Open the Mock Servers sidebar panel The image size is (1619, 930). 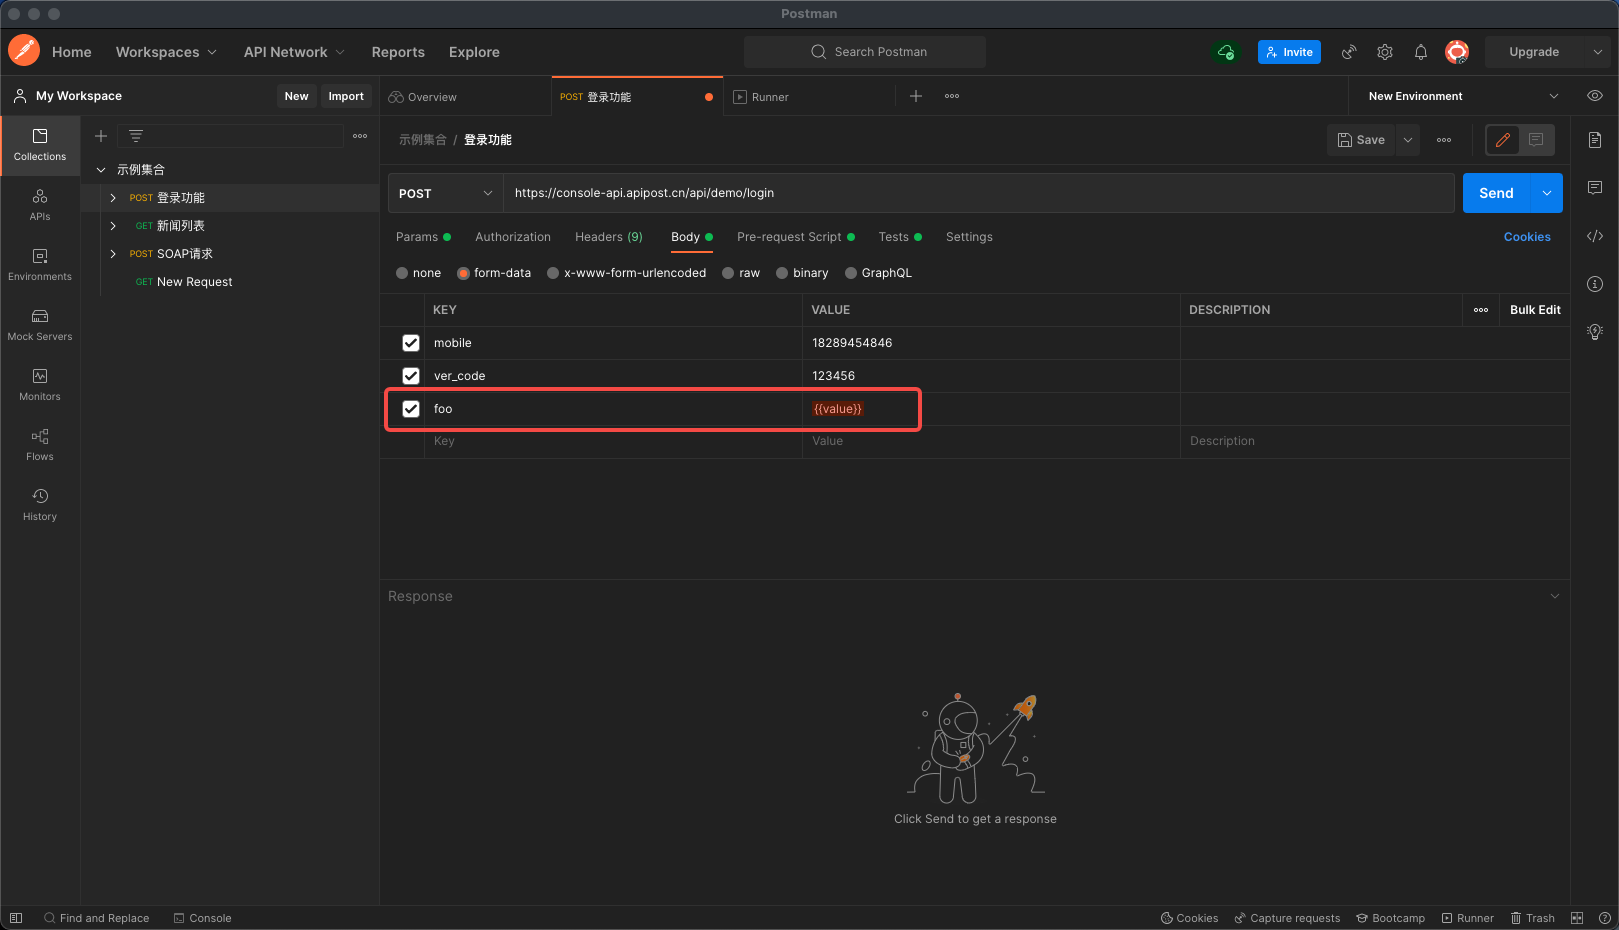tap(40, 325)
